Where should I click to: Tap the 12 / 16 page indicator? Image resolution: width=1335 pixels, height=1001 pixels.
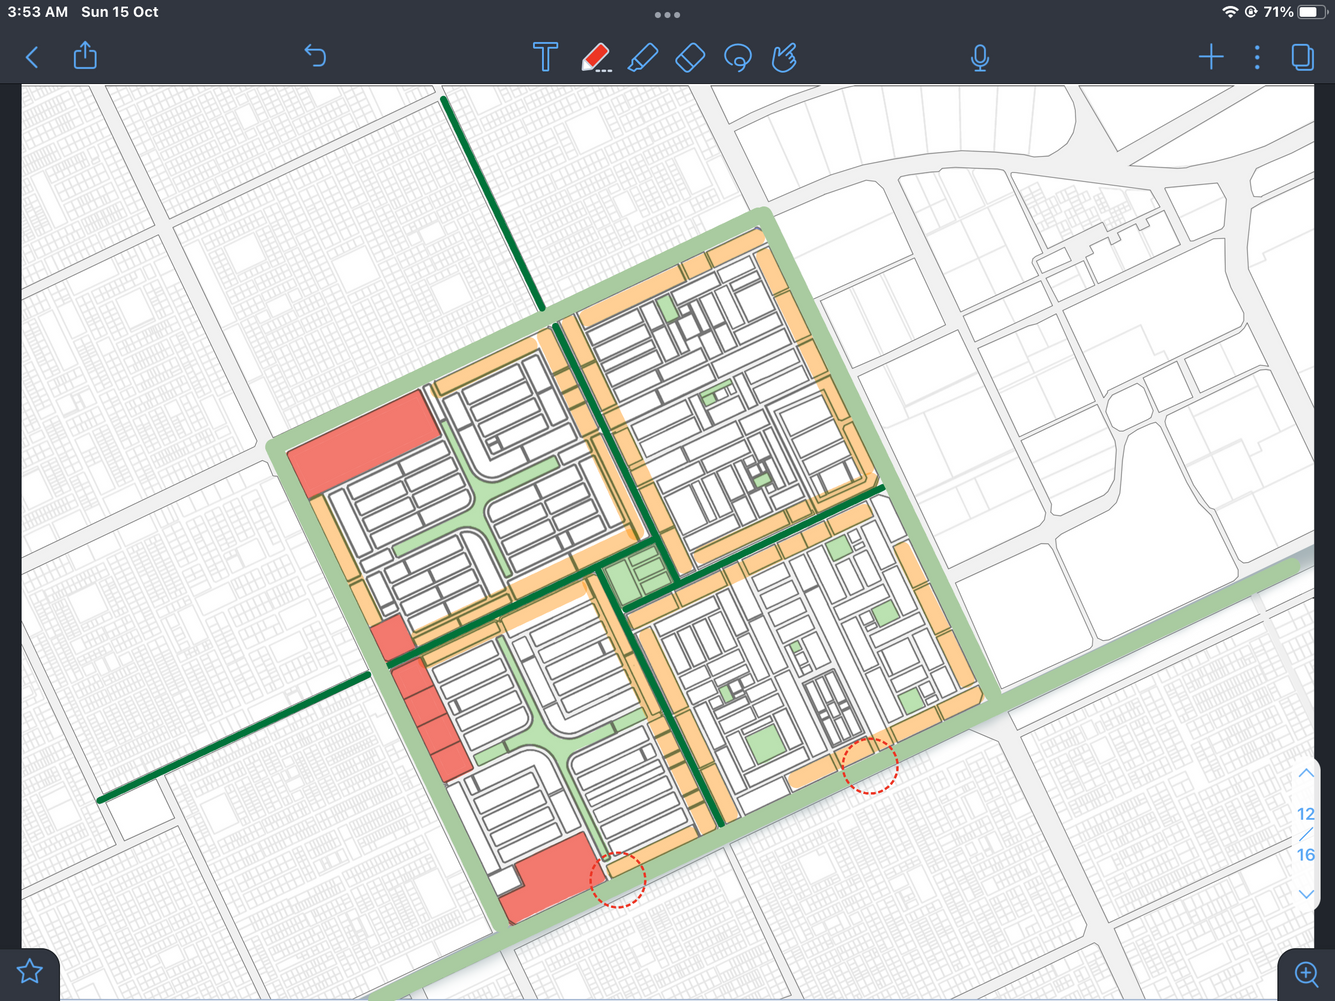[x=1306, y=834]
